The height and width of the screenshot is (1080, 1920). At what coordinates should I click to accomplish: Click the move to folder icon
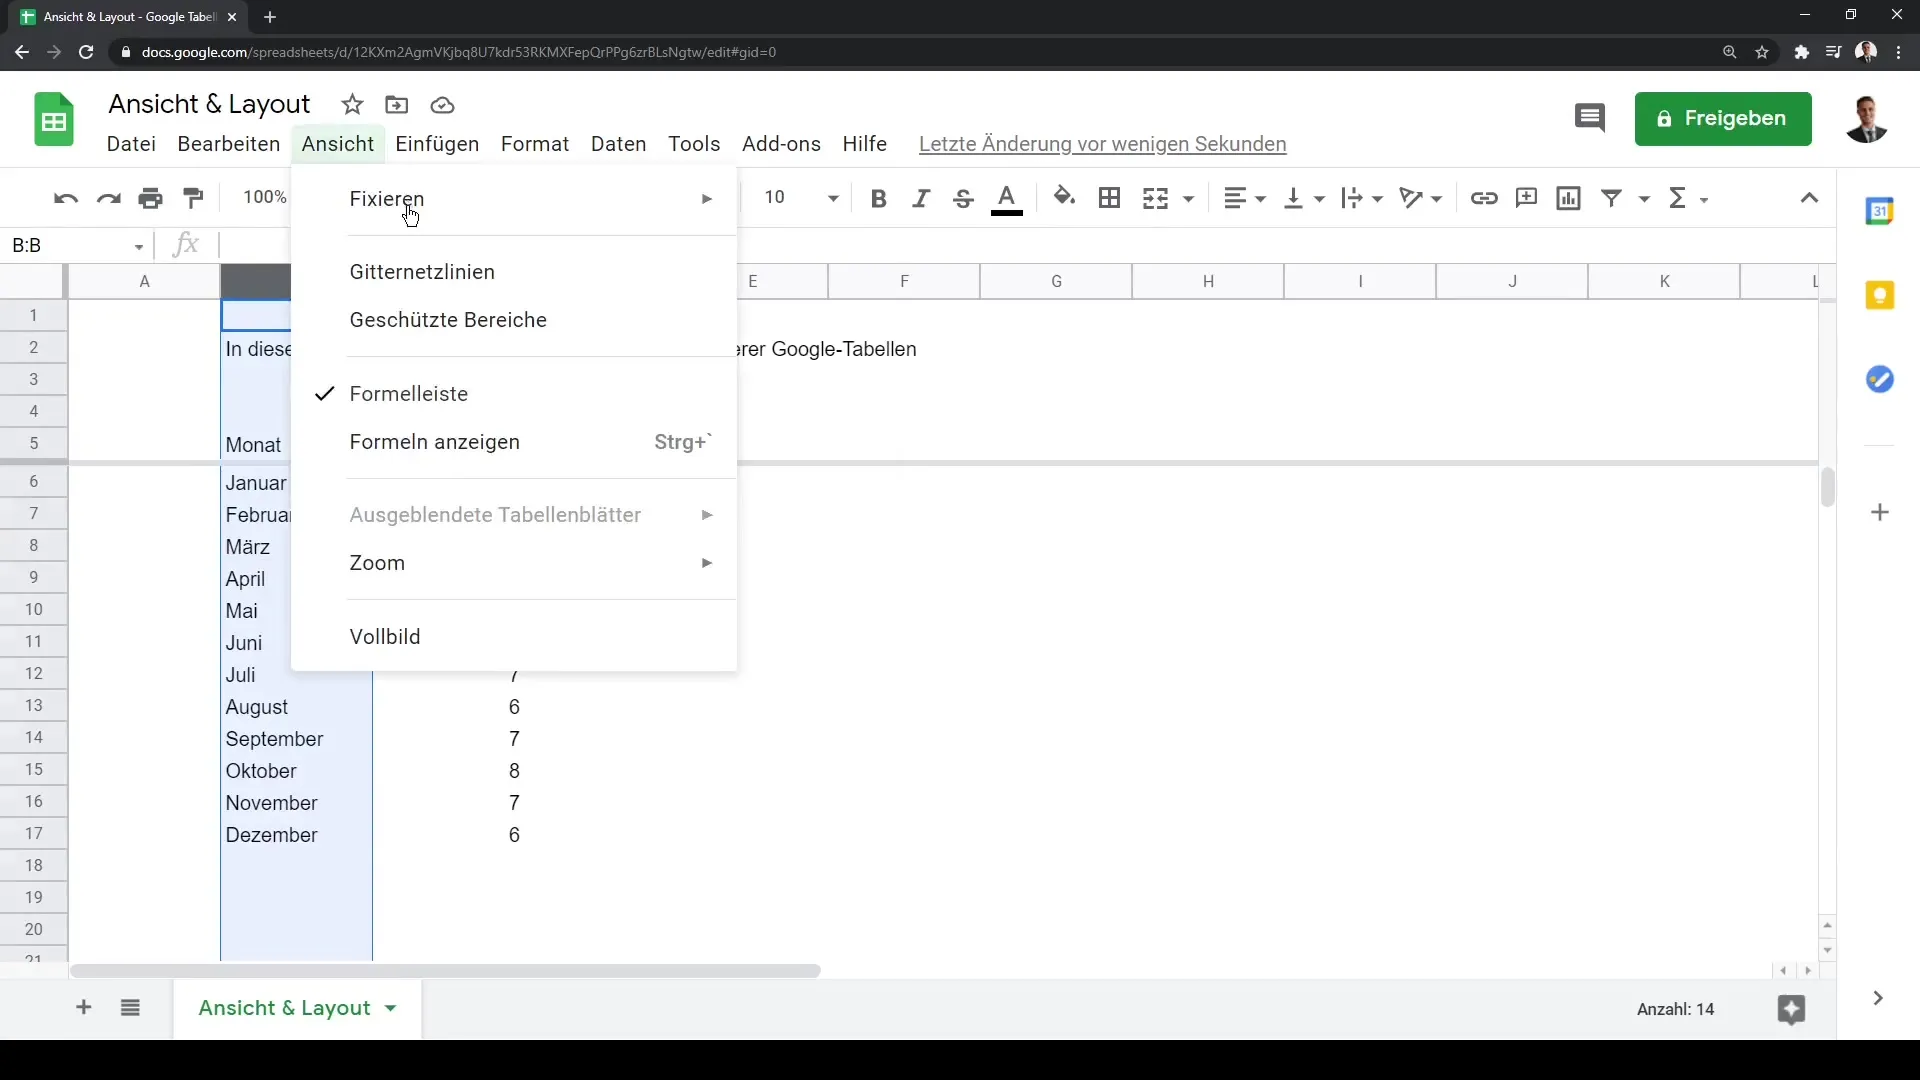click(x=397, y=105)
